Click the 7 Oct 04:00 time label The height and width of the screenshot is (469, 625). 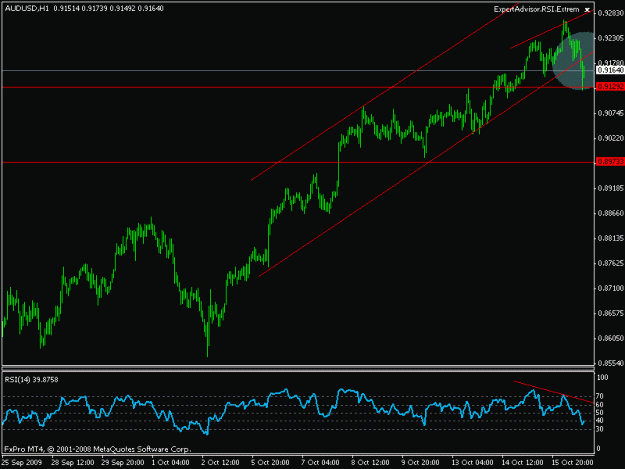coord(320,462)
